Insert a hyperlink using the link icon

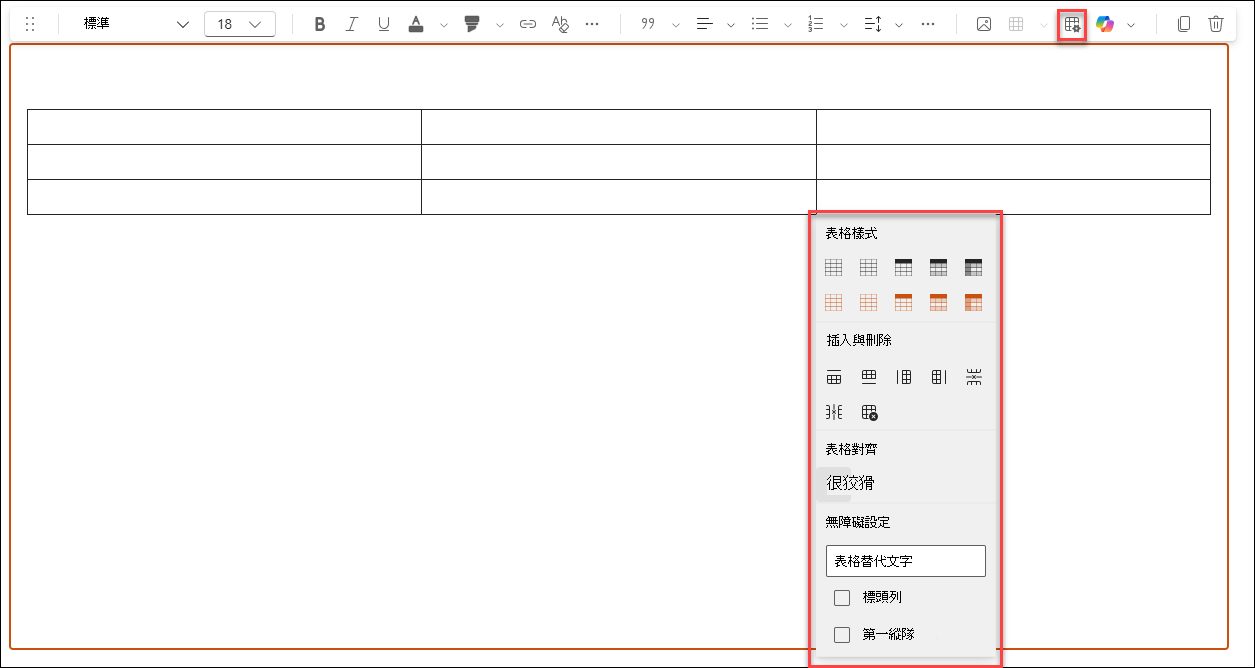click(x=528, y=25)
